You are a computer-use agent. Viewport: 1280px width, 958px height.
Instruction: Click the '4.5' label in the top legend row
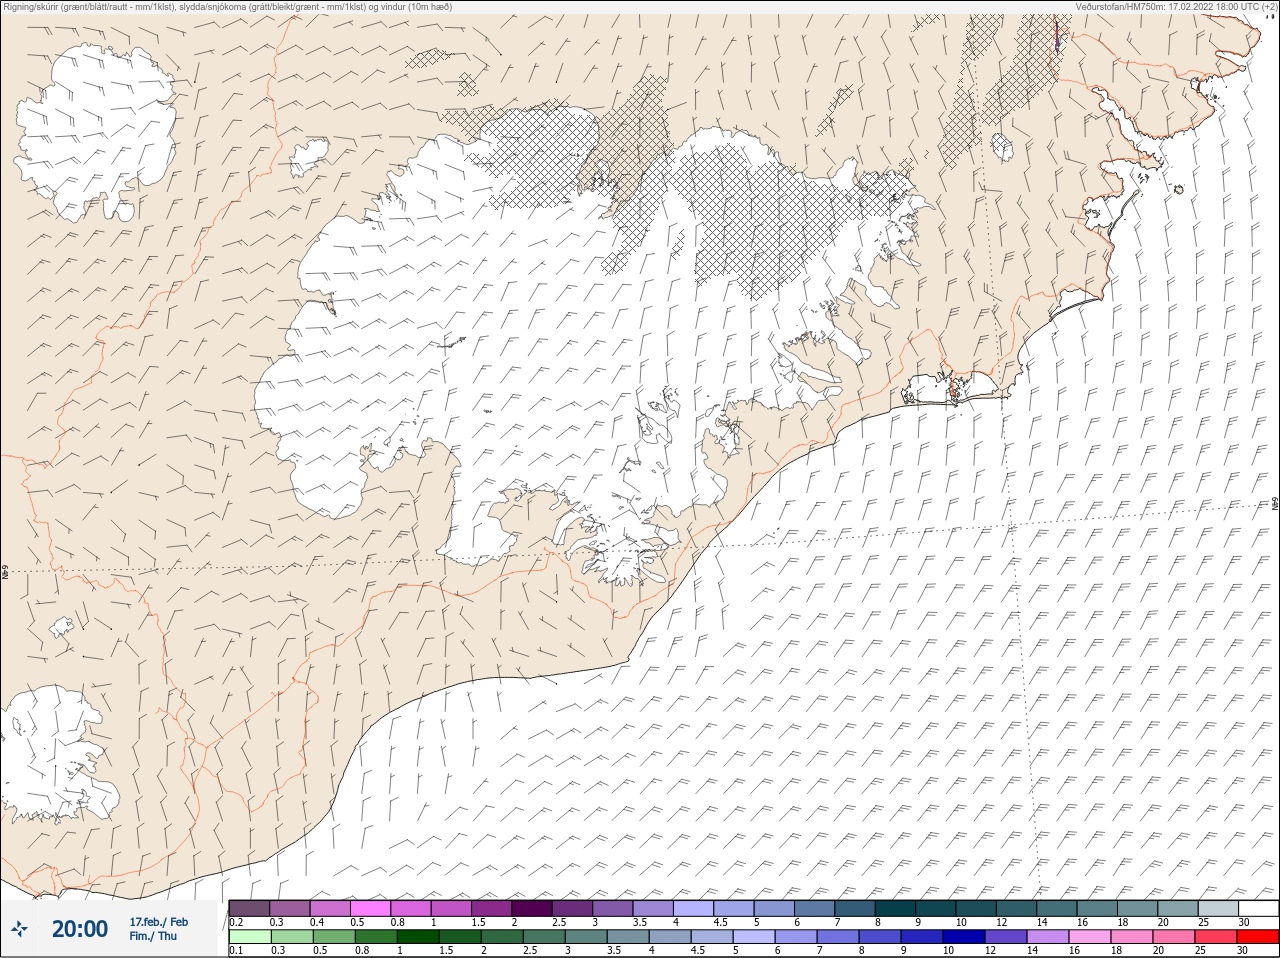tap(720, 922)
